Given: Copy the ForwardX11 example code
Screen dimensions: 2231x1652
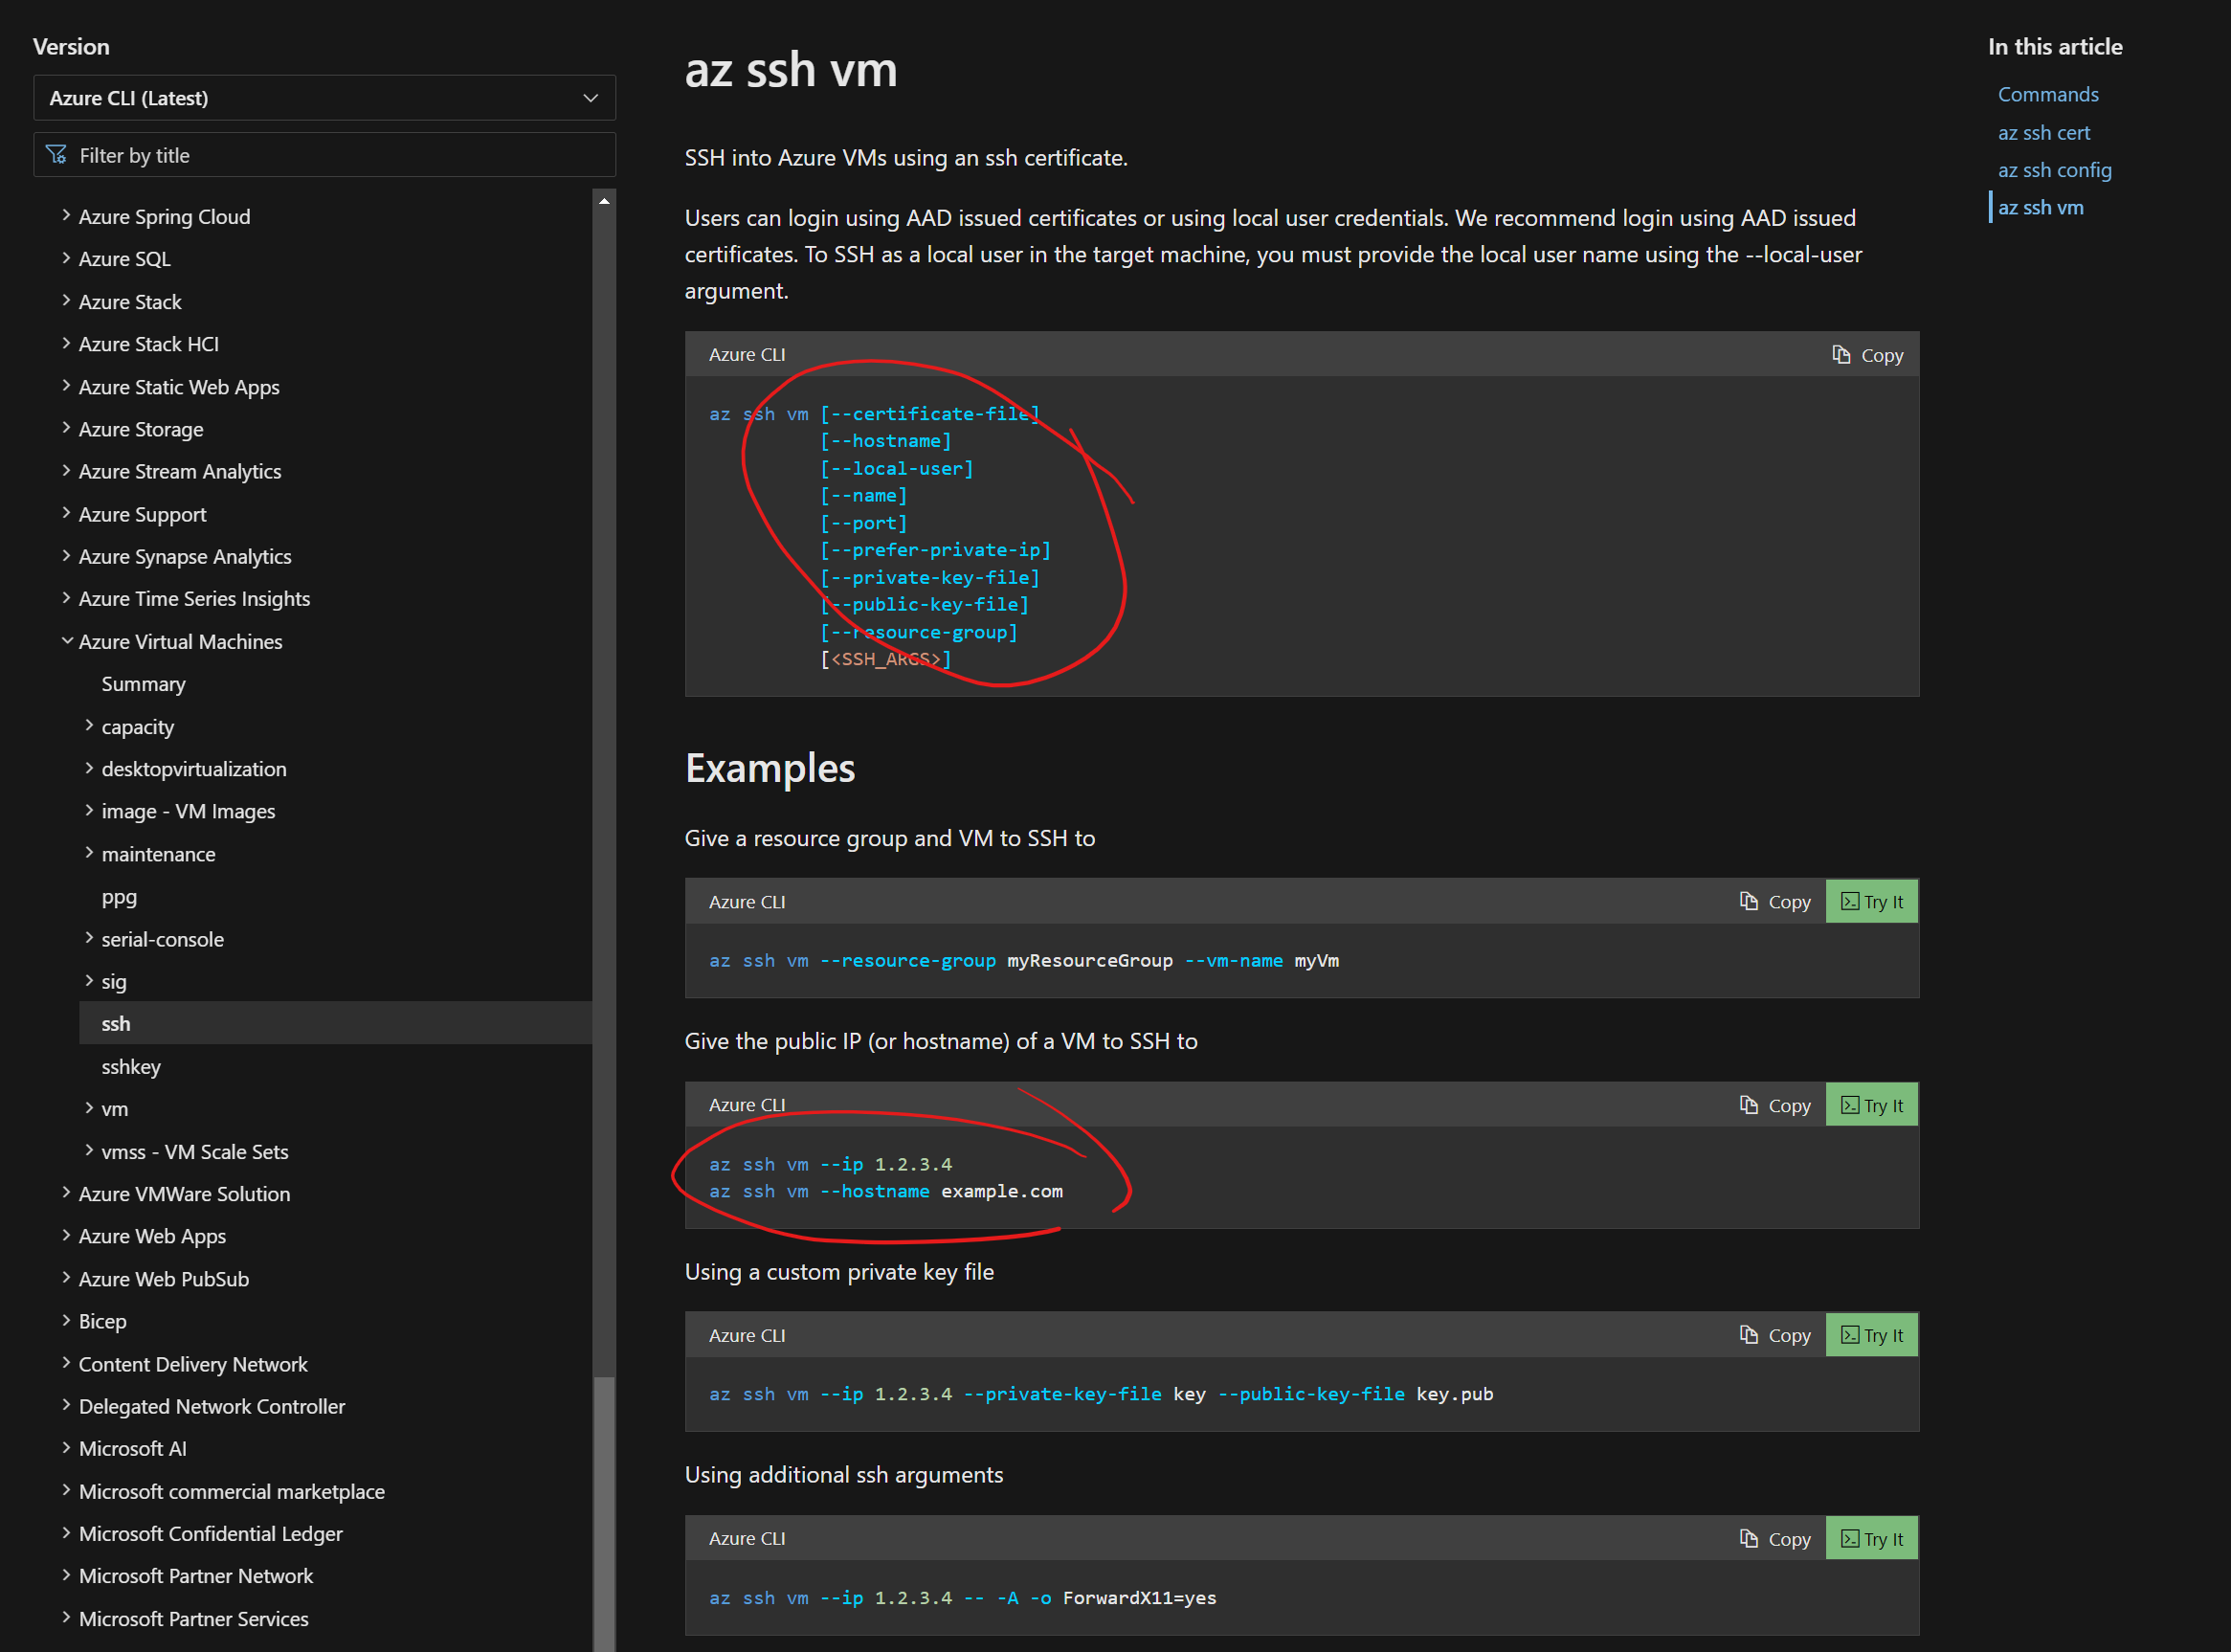Looking at the screenshot, I should point(1775,1539).
